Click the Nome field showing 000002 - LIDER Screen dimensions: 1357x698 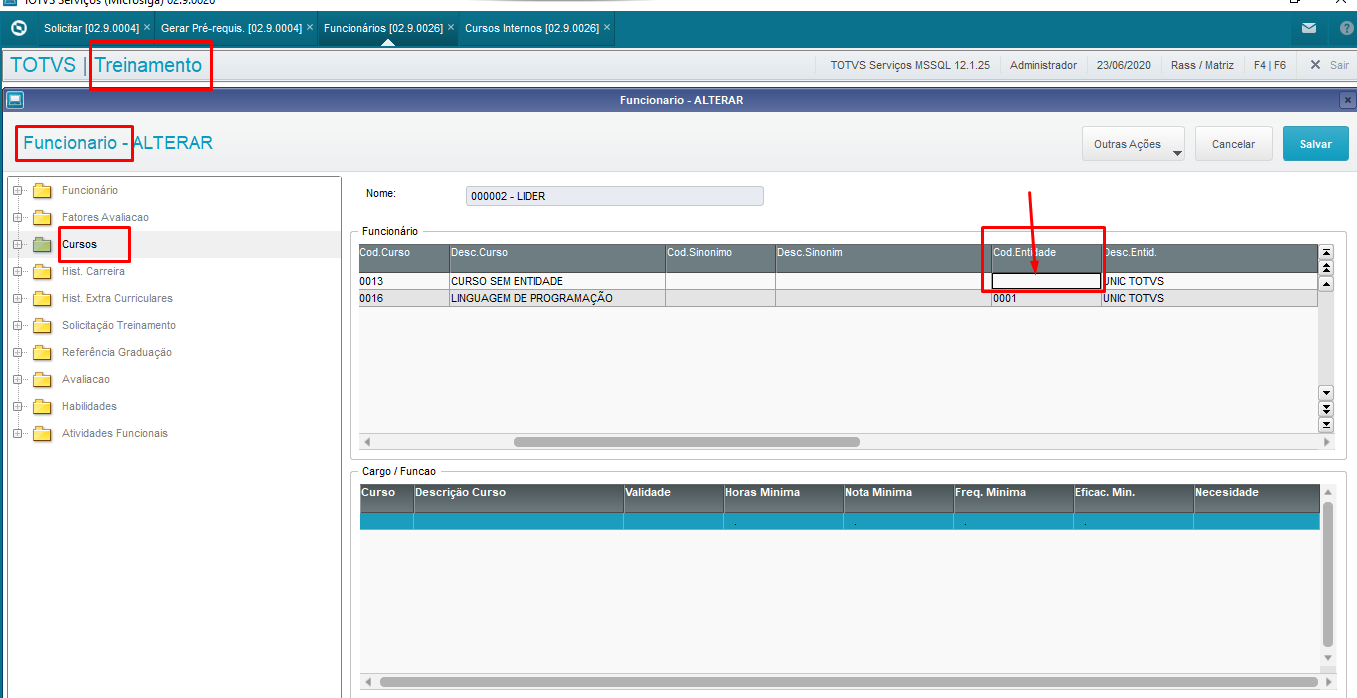(615, 196)
